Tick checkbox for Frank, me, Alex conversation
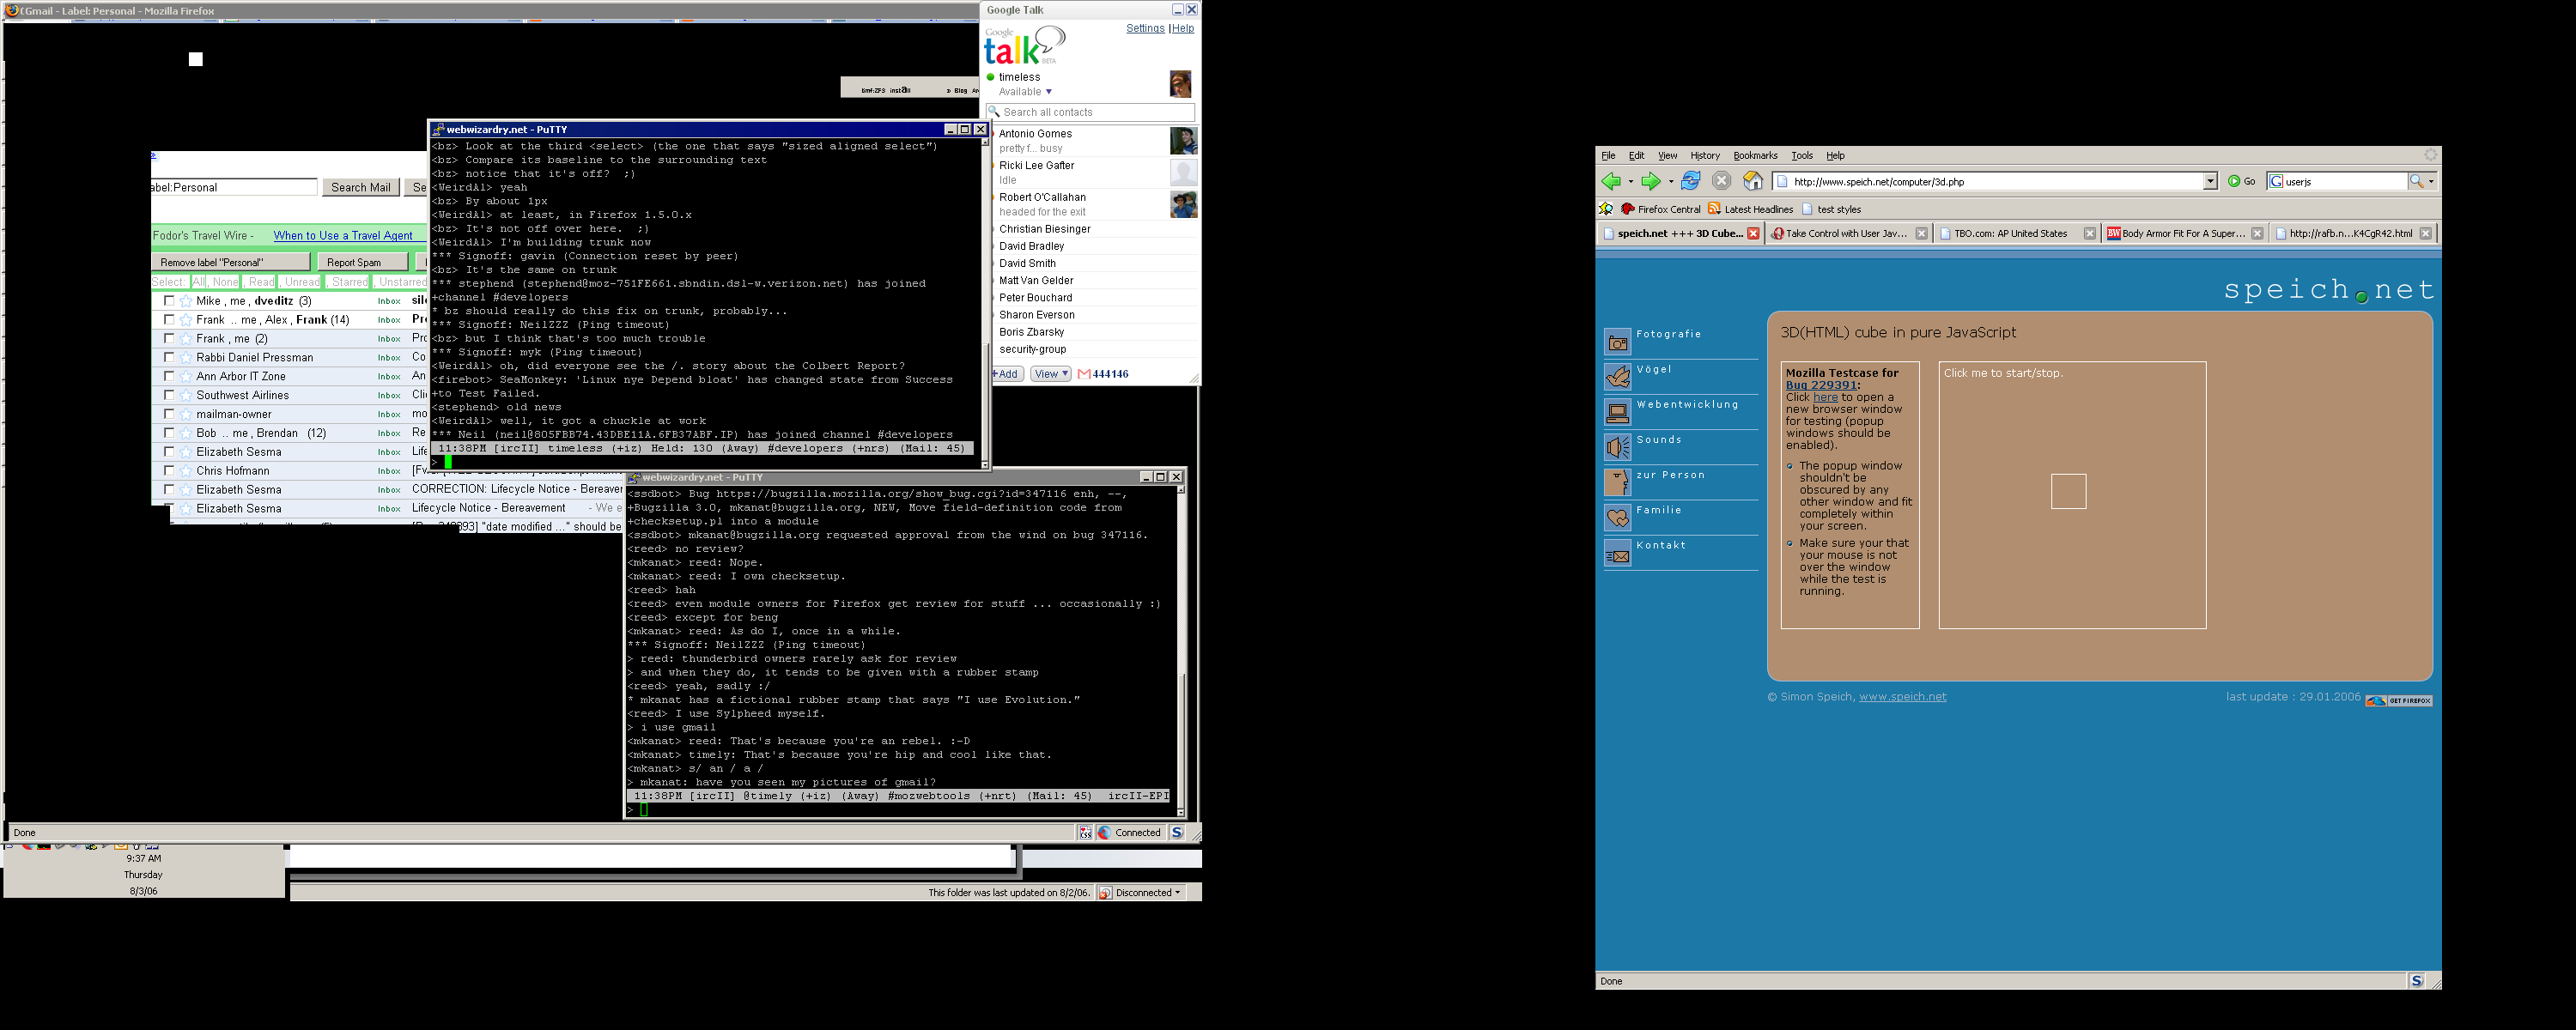The width and height of the screenshot is (2576, 1030). pos(169,320)
